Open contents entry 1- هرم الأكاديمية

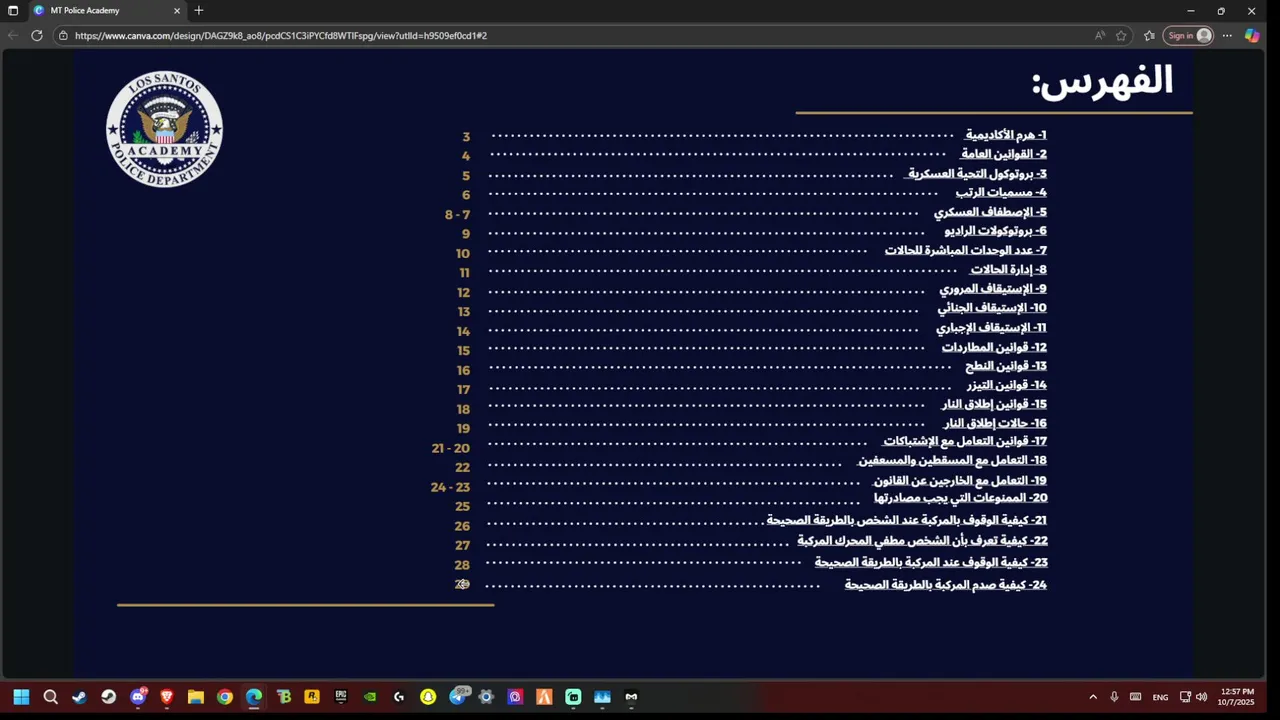1006,135
